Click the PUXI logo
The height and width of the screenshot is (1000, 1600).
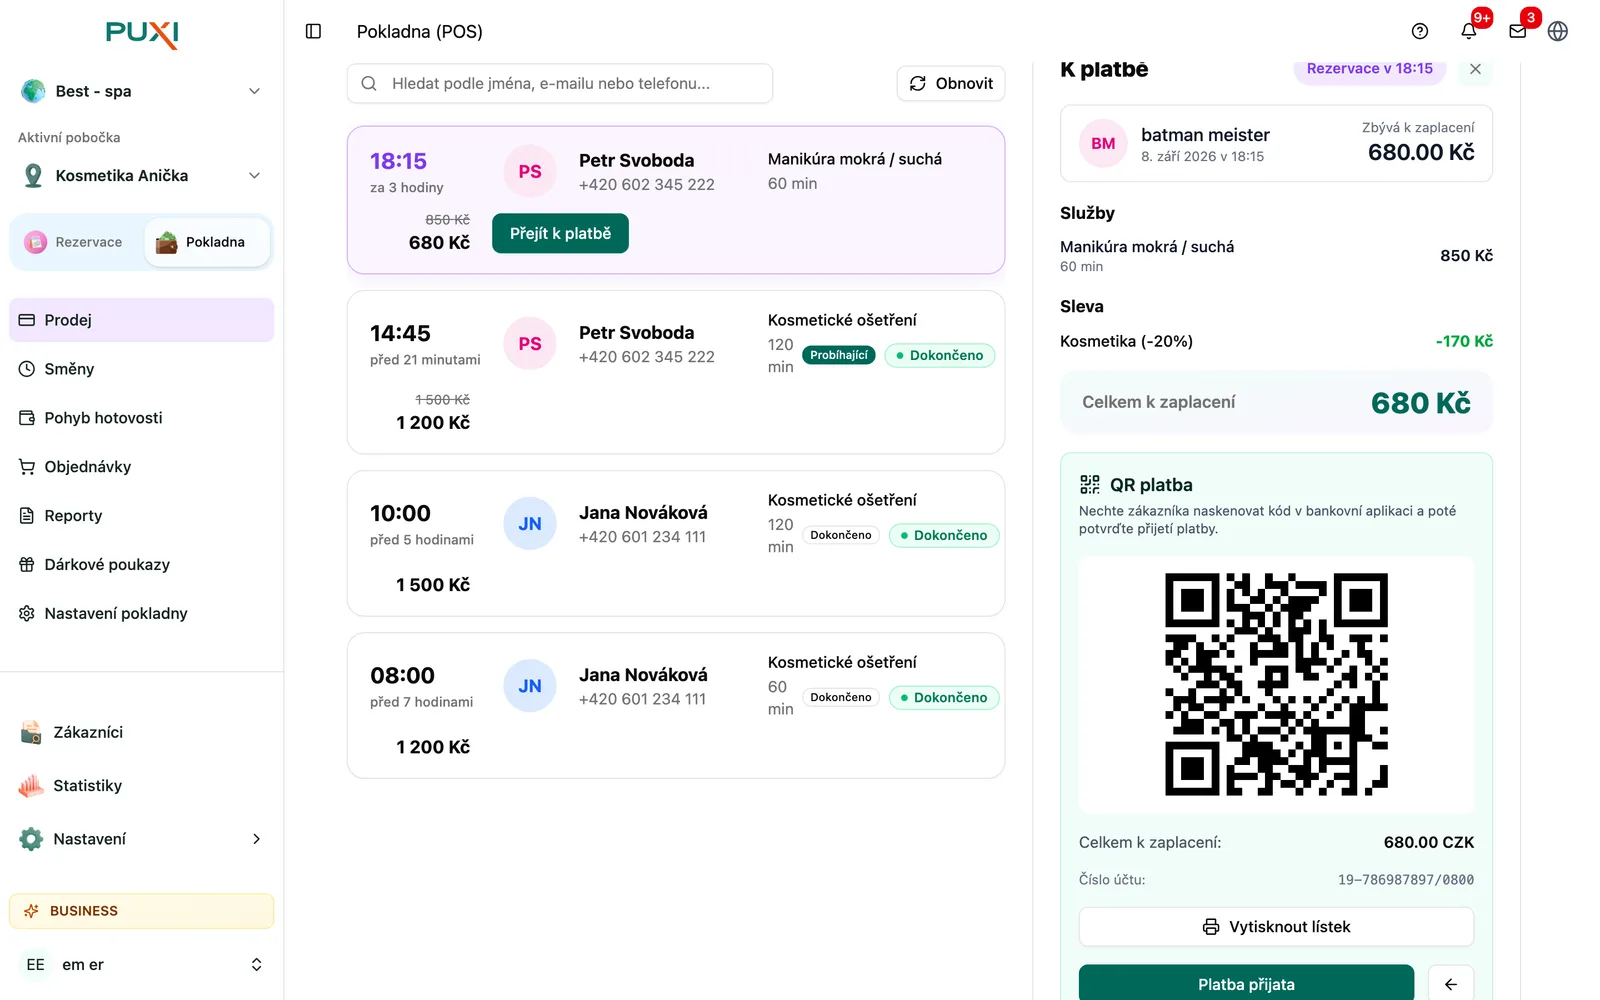click(142, 33)
